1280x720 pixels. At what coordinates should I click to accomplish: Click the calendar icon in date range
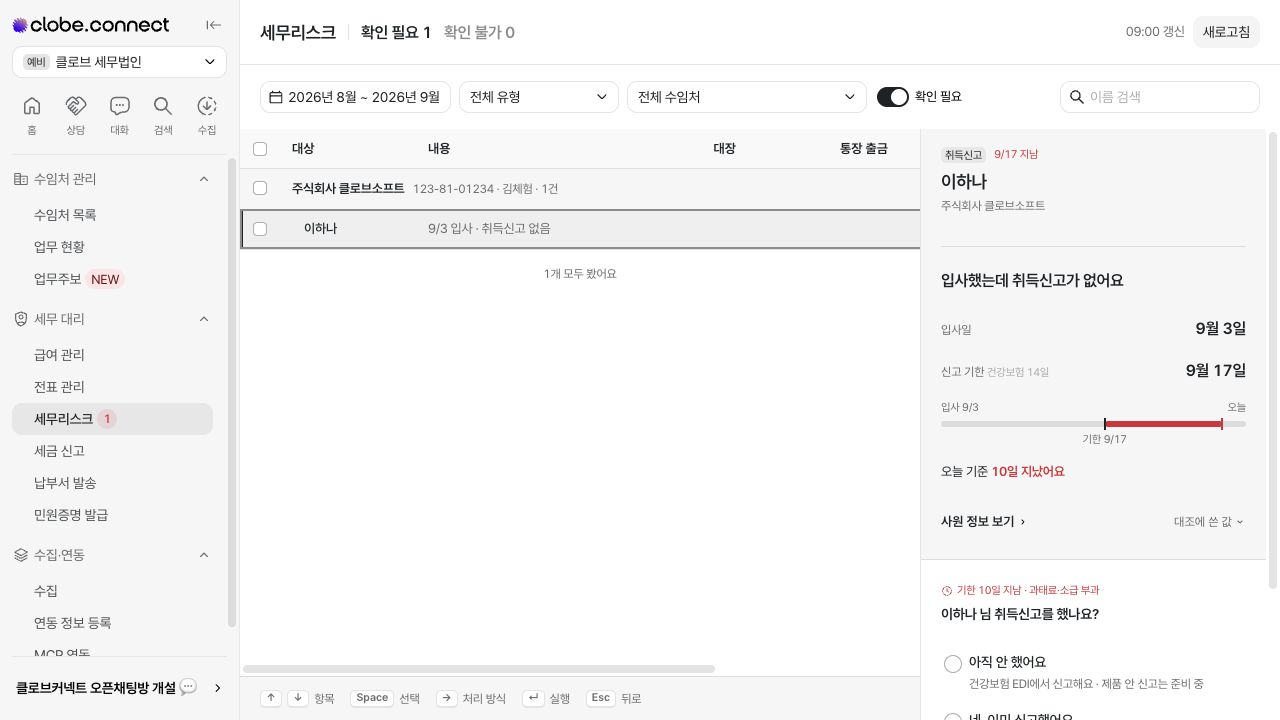[x=276, y=97]
